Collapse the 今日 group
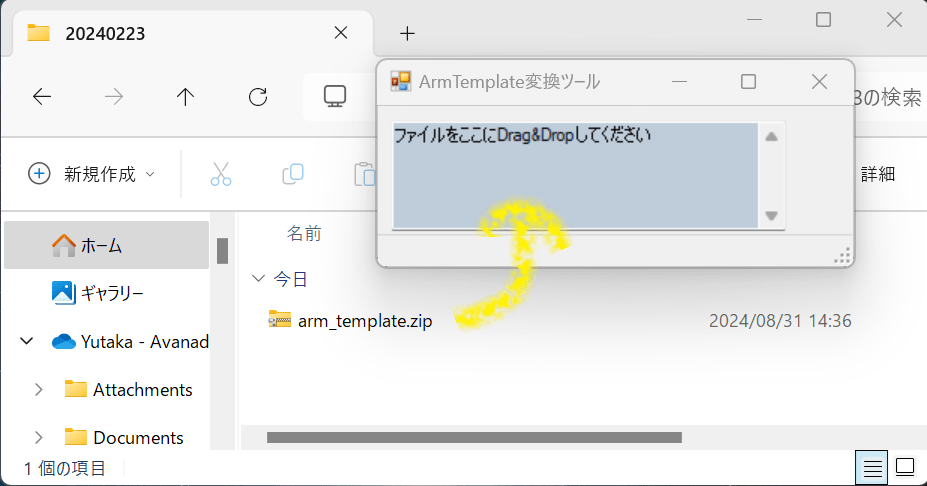Image resolution: width=927 pixels, height=486 pixels. tap(258, 278)
